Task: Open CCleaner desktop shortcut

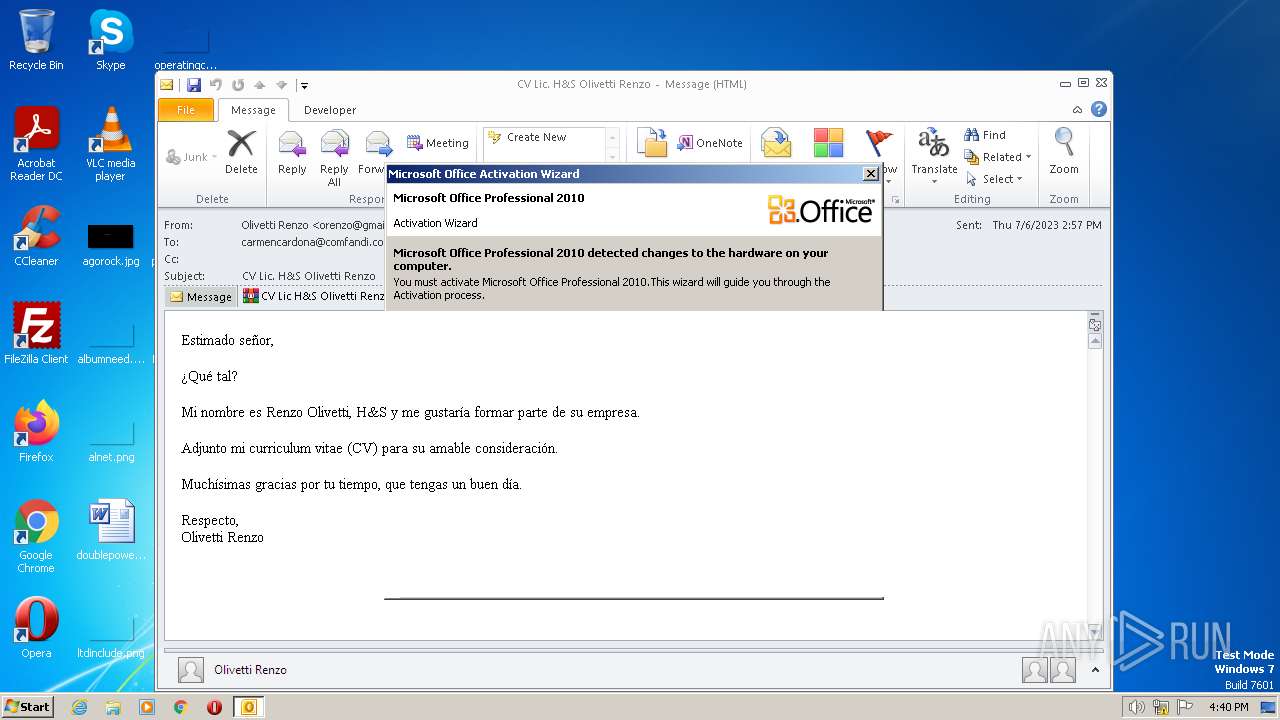Action: point(36,236)
